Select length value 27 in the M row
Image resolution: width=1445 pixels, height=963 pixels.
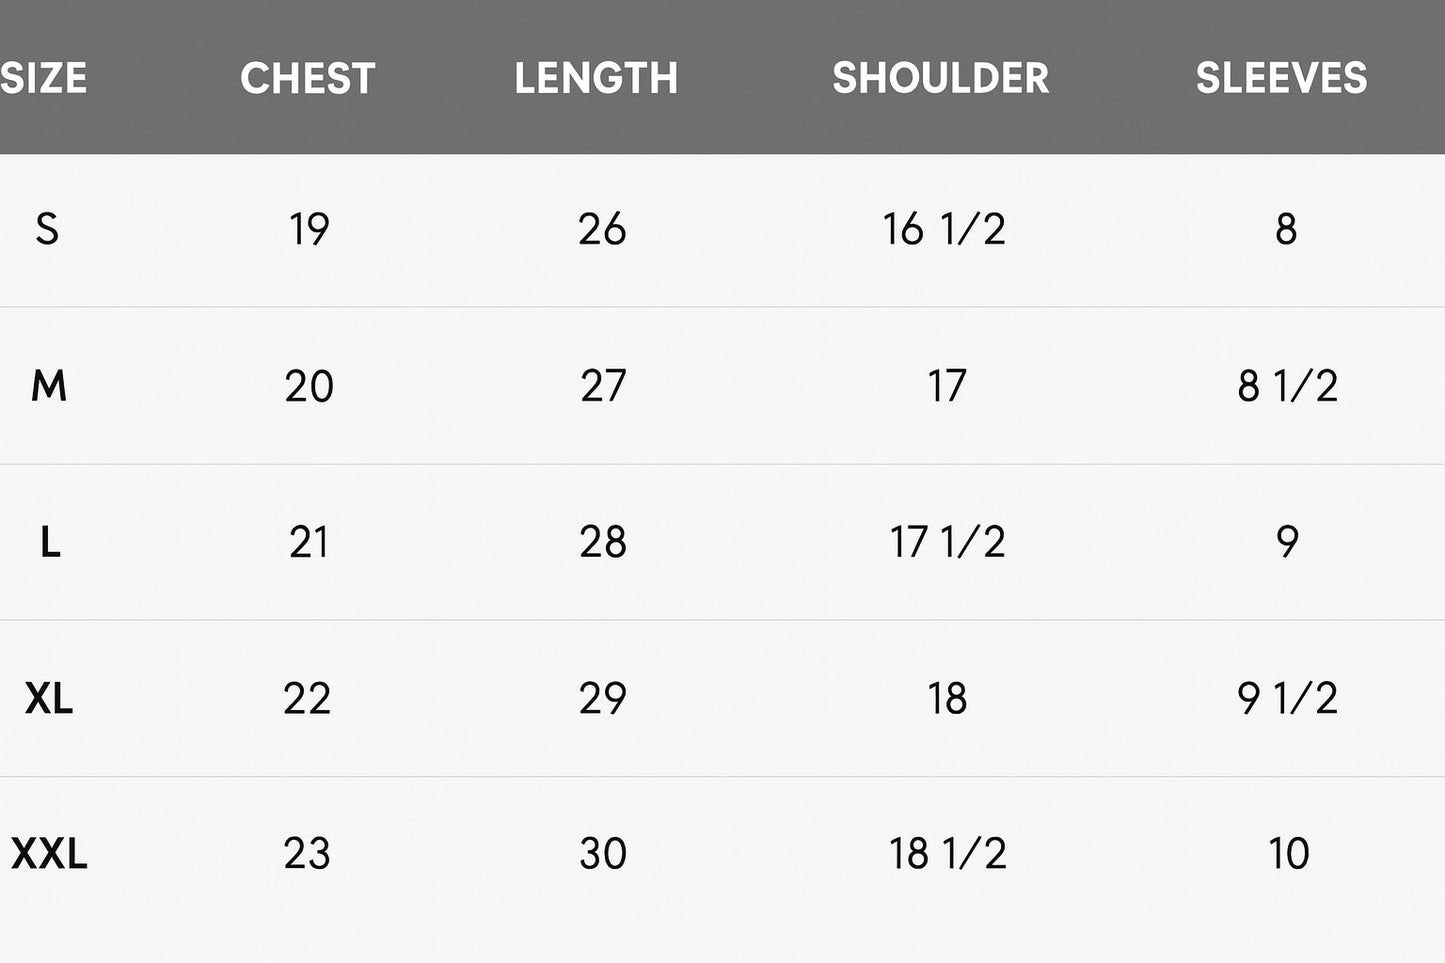click(603, 386)
